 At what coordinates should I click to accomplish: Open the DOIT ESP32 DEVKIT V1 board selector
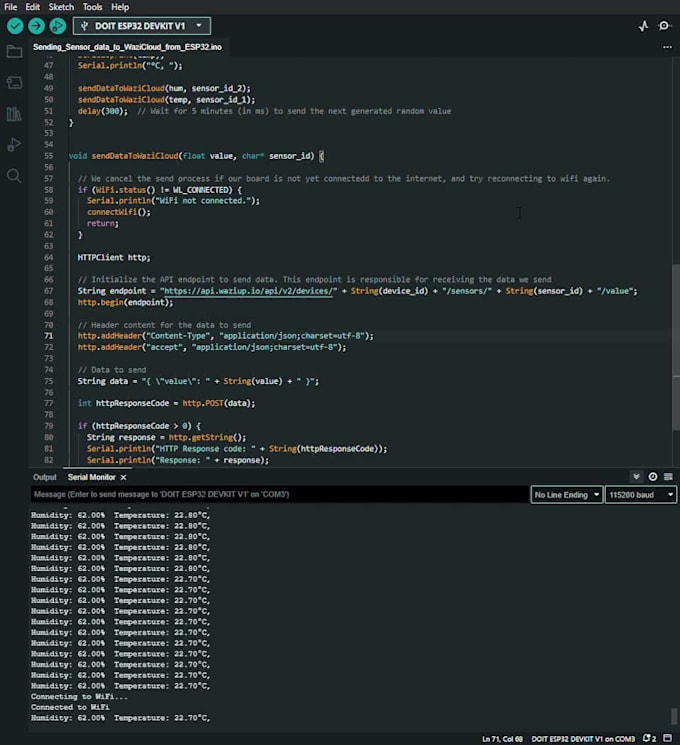click(x=141, y=26)
